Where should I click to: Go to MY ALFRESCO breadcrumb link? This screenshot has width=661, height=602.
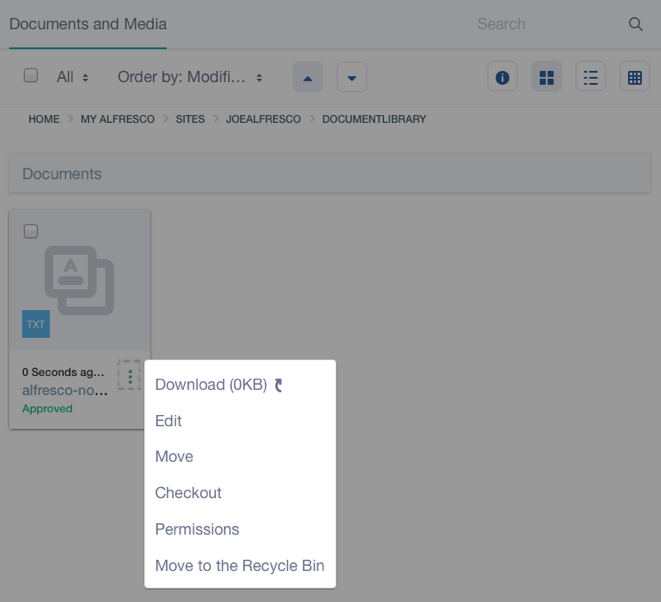coord(118,119)
